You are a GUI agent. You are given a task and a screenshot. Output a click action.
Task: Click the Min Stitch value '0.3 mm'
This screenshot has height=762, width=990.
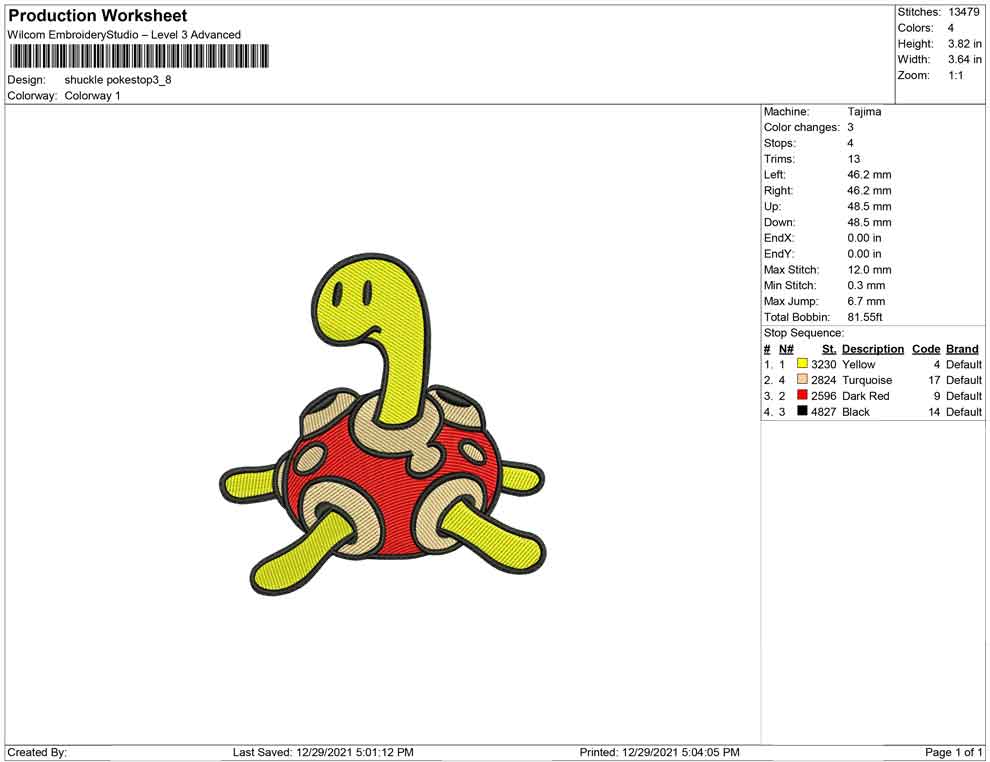866,285
